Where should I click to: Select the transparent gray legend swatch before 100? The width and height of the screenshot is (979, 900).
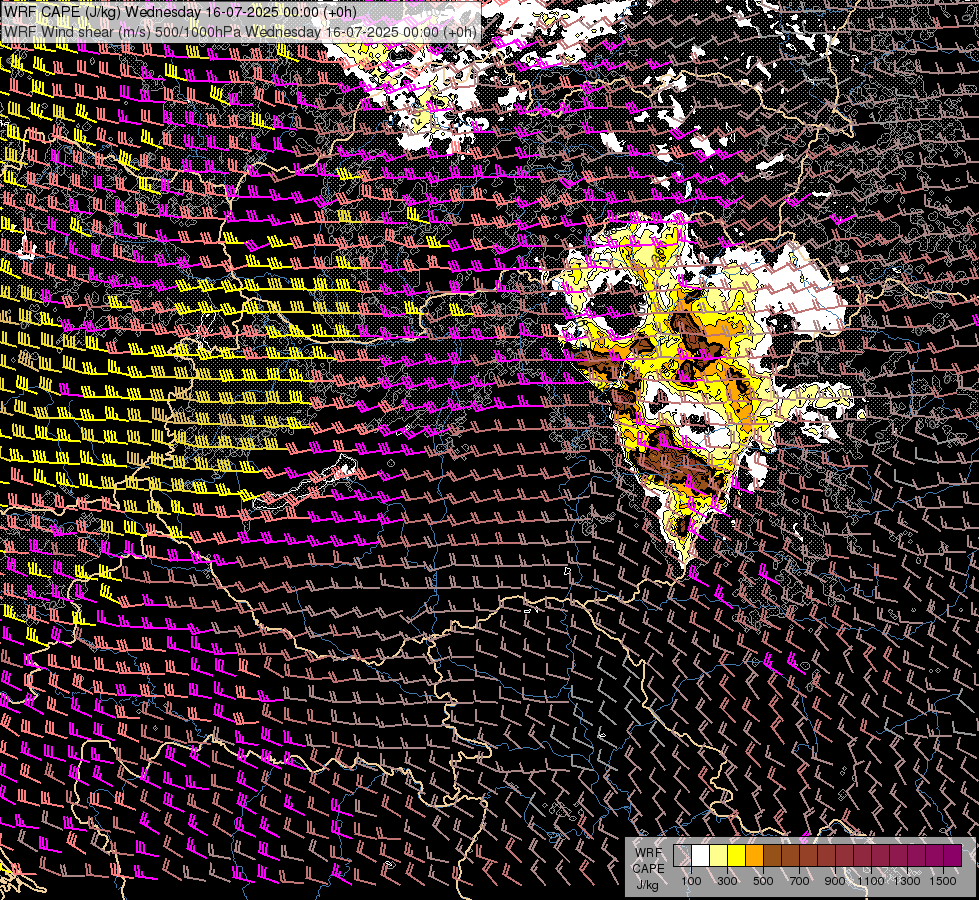(x=682, y=856)
